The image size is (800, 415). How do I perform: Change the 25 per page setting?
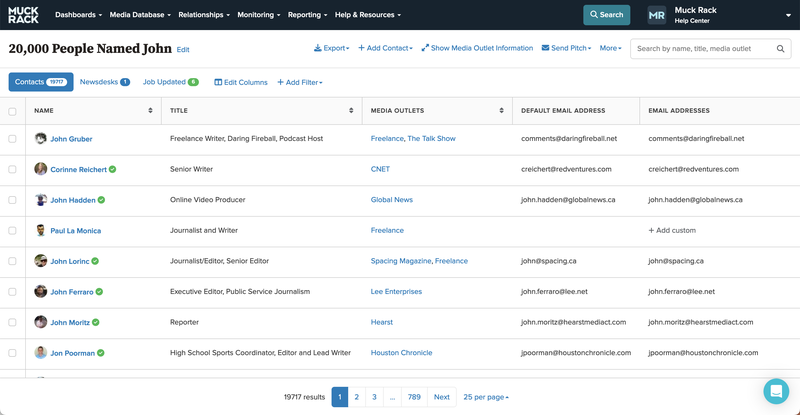point(486,397)
